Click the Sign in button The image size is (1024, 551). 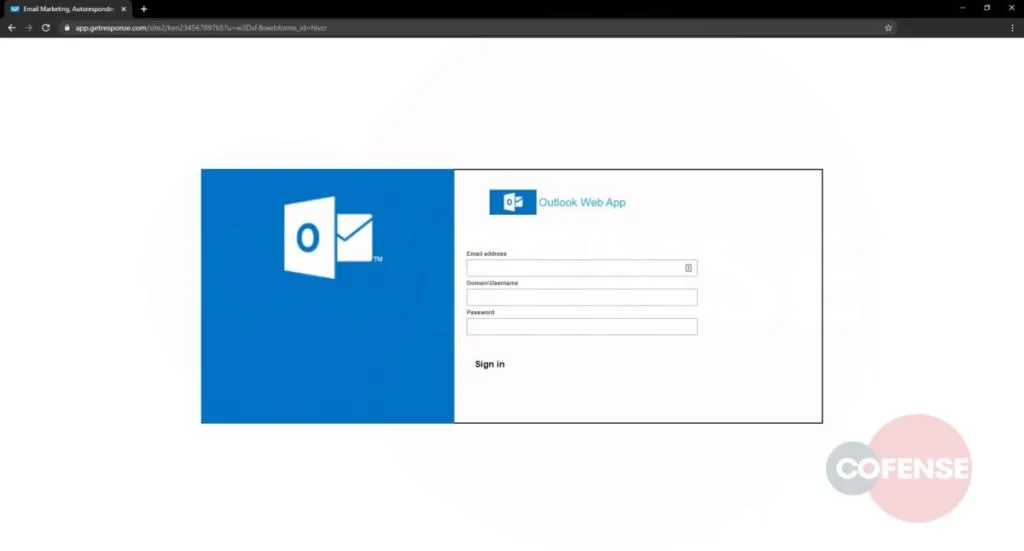[490, 364]
